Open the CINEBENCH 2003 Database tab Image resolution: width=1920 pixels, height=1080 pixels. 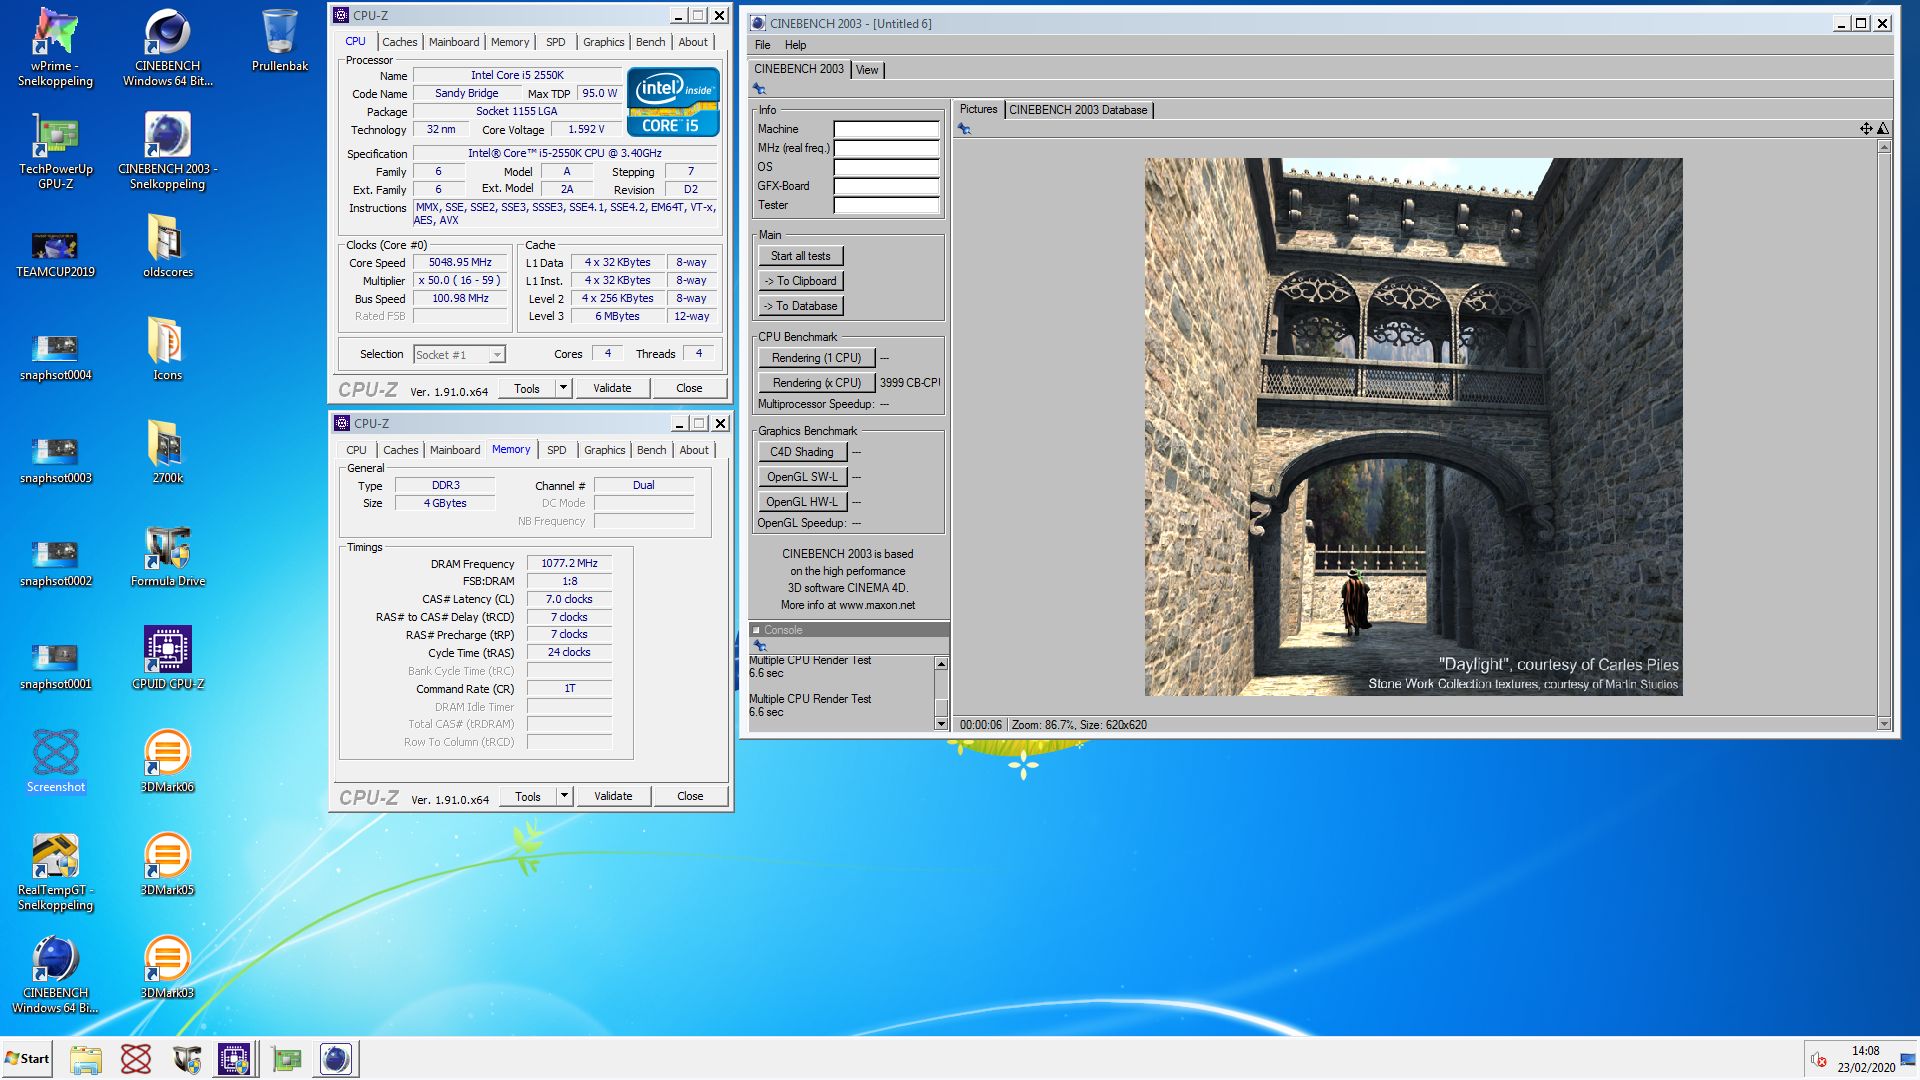point(1078,110)
